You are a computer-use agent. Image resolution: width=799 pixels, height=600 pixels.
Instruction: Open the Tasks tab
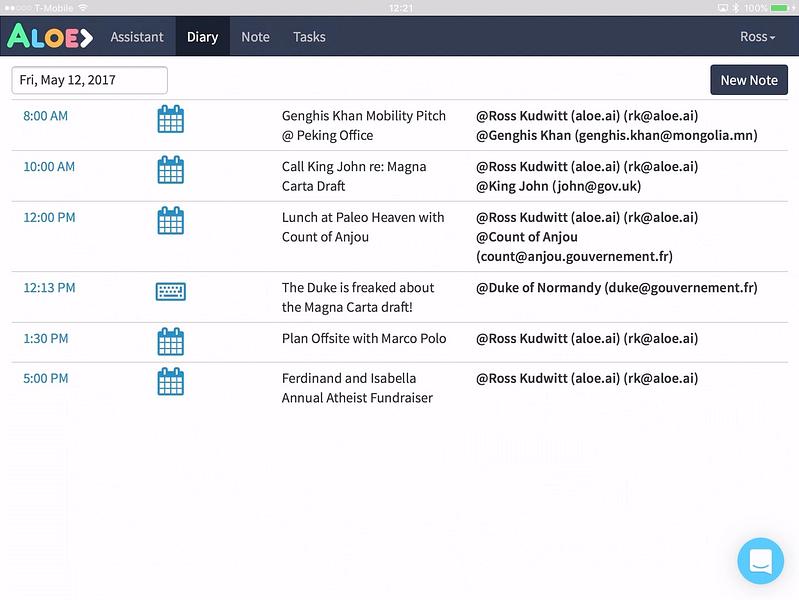[309, 37]
